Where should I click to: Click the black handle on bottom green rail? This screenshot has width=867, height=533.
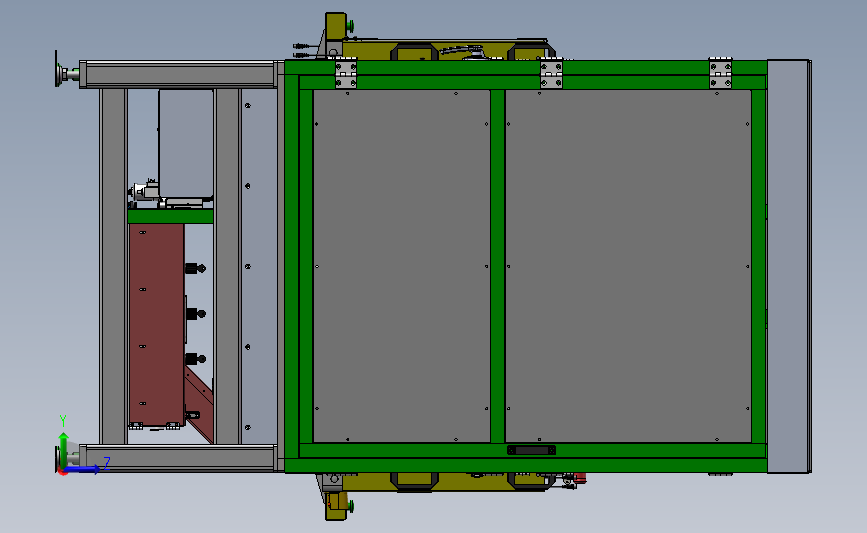tap(531, 450)
